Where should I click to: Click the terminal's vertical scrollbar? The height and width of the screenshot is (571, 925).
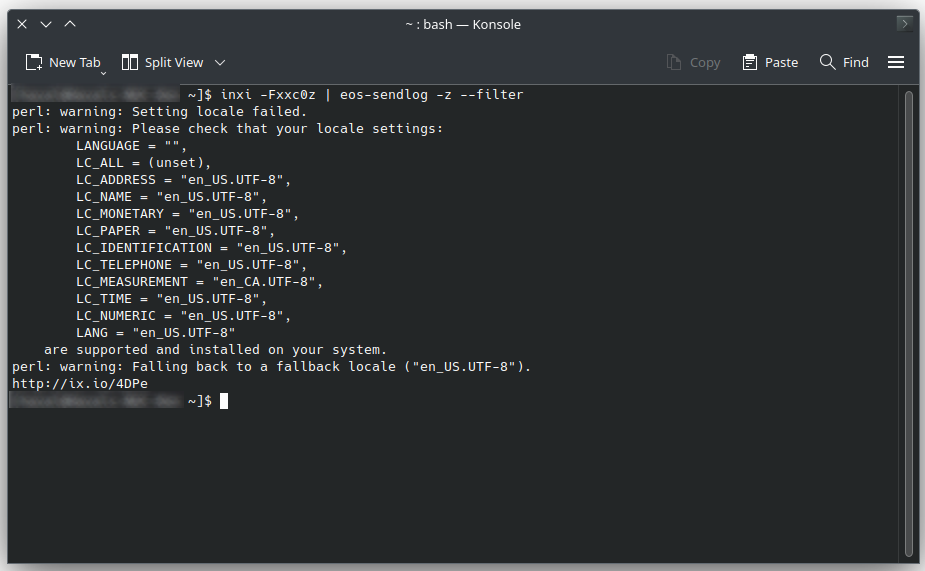[908, 323]
